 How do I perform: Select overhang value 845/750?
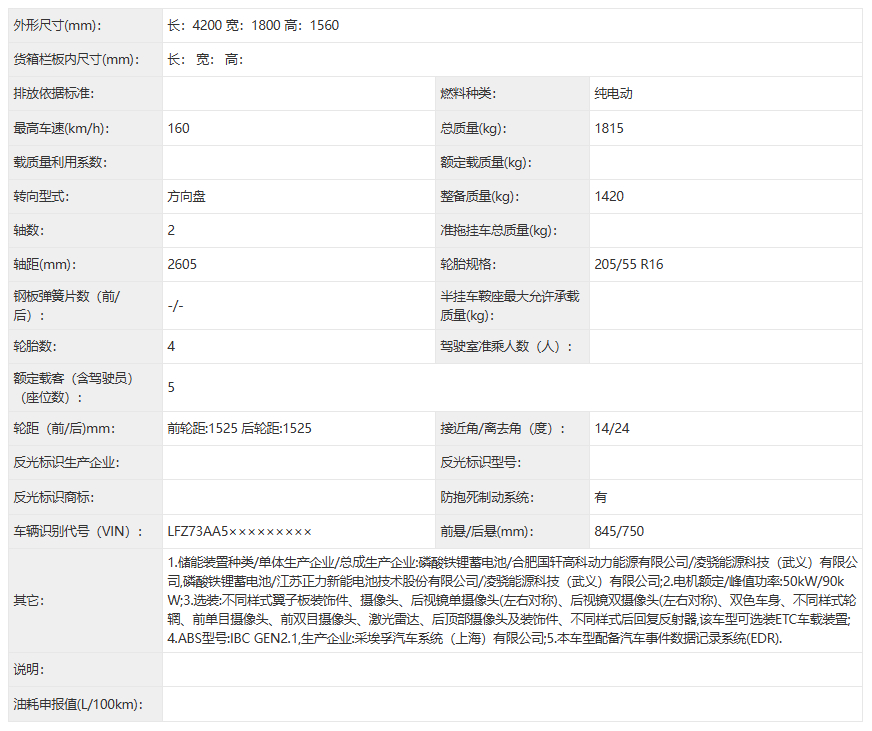click(619, 531)
